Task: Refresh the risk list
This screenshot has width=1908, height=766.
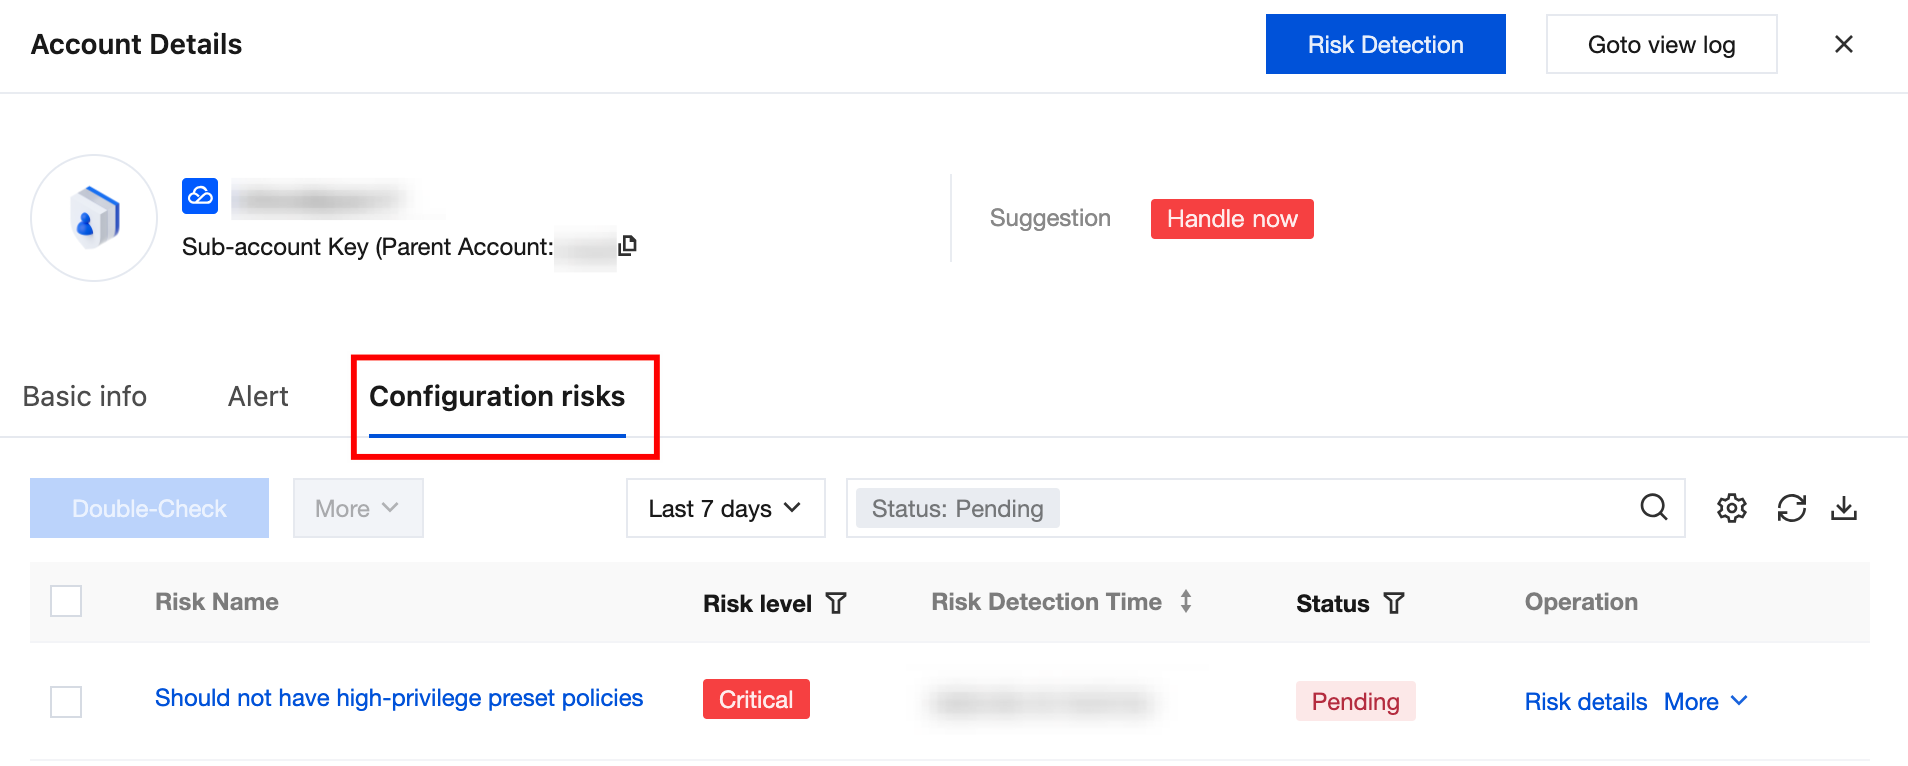Action: coord(1791,508)
